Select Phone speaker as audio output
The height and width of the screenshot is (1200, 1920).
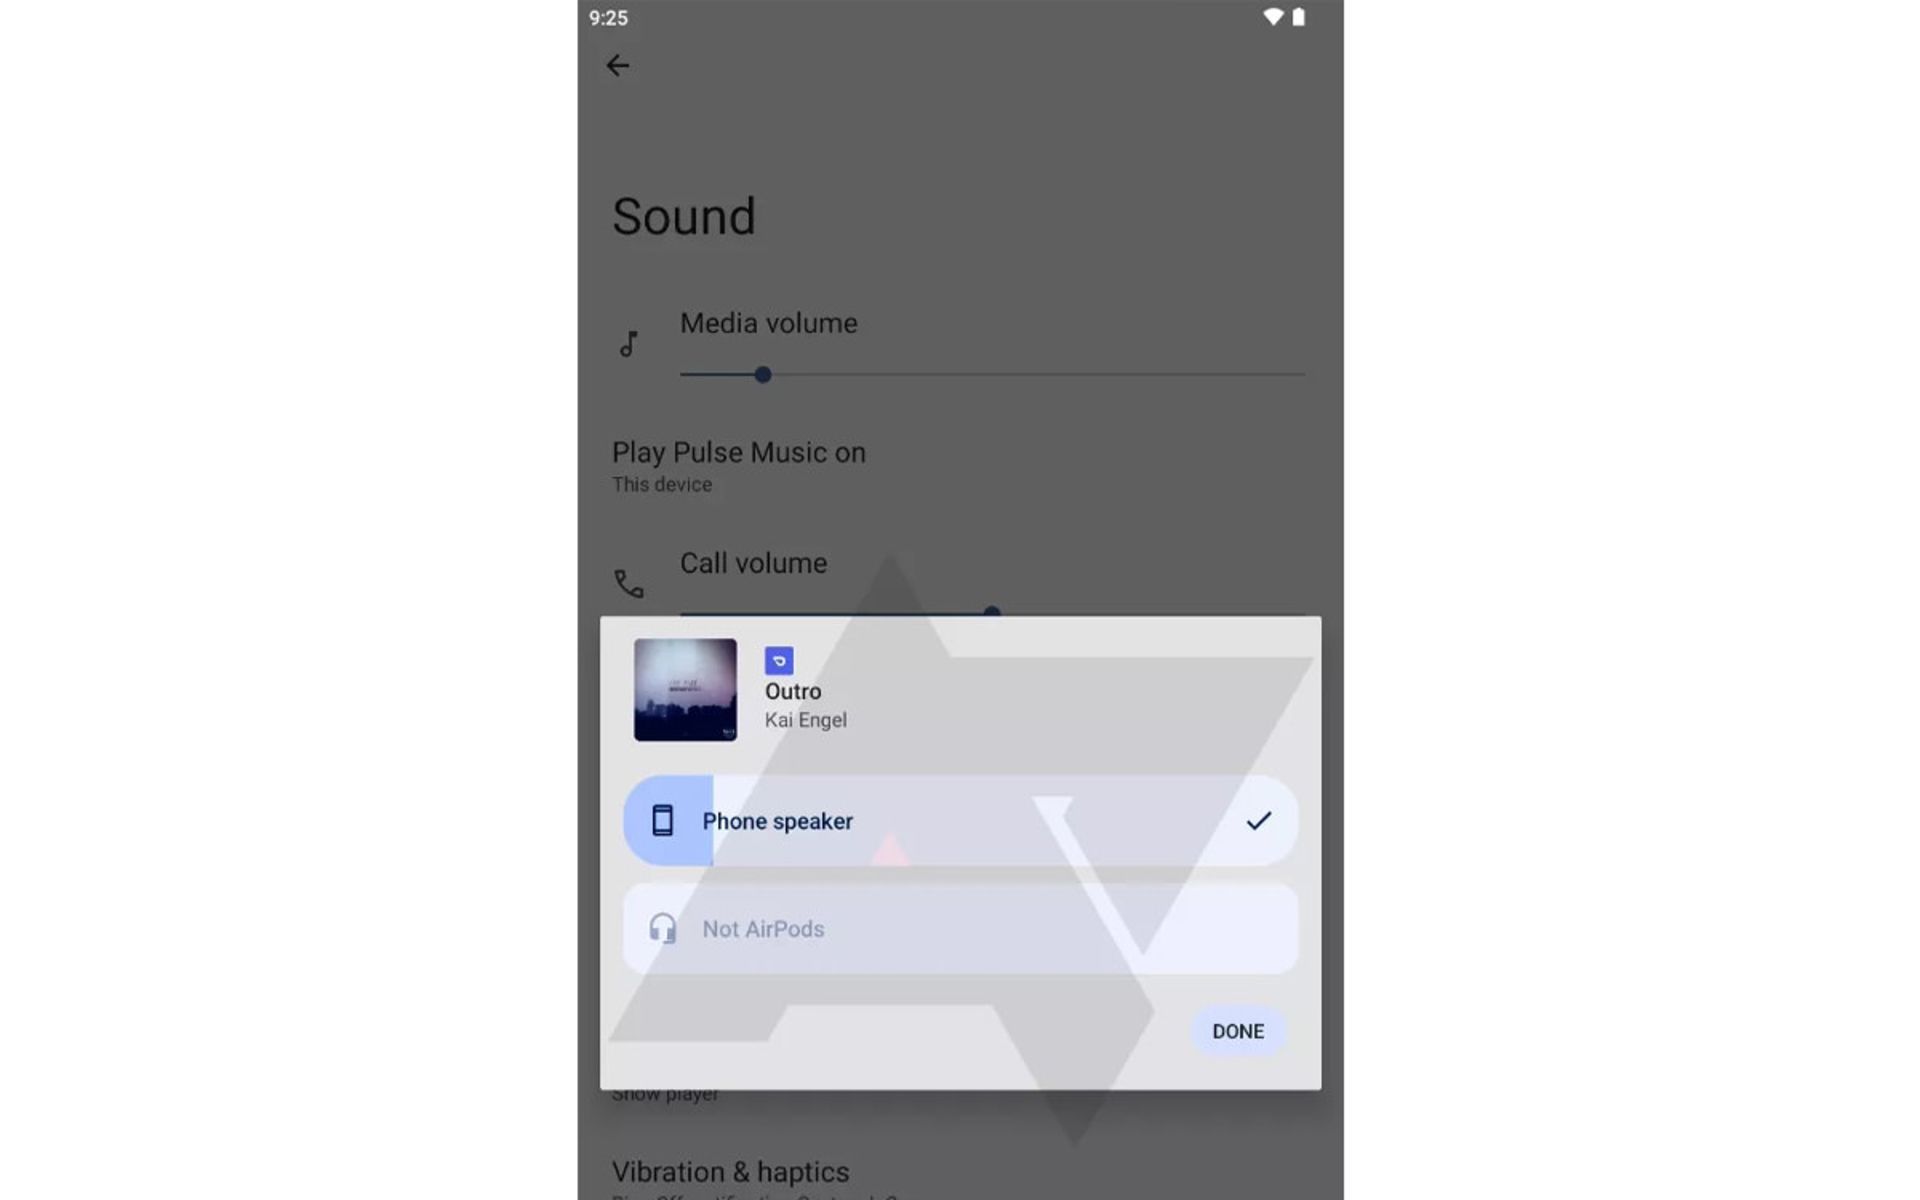961,821
